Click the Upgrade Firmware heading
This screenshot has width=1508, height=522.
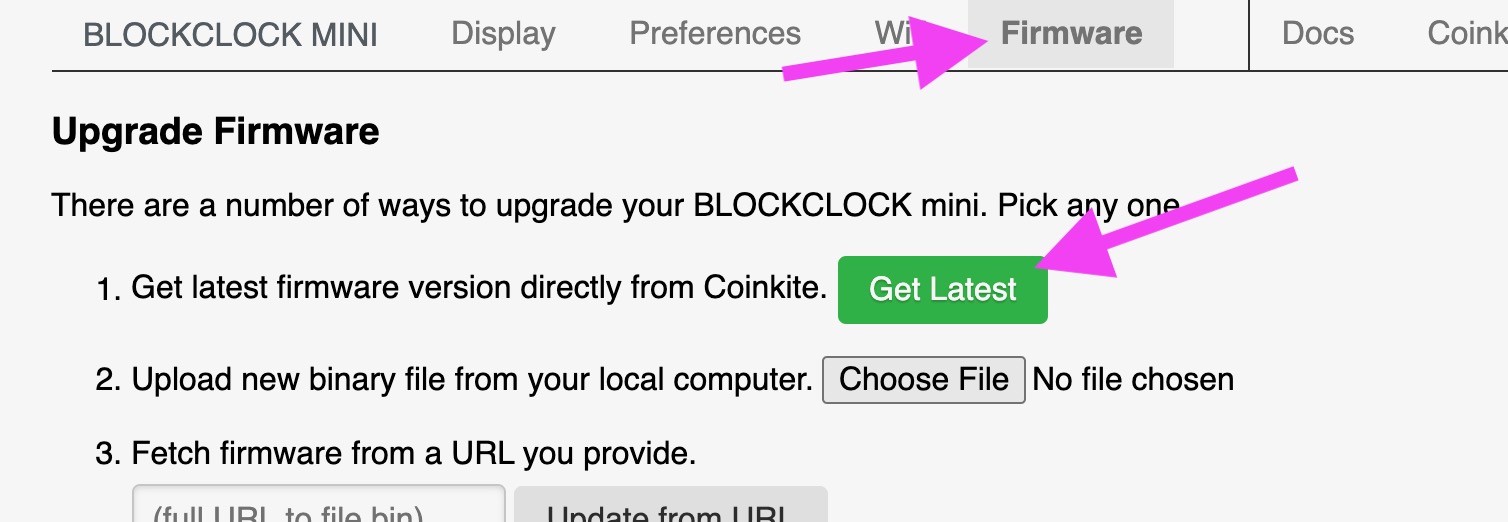click(215, 132)
